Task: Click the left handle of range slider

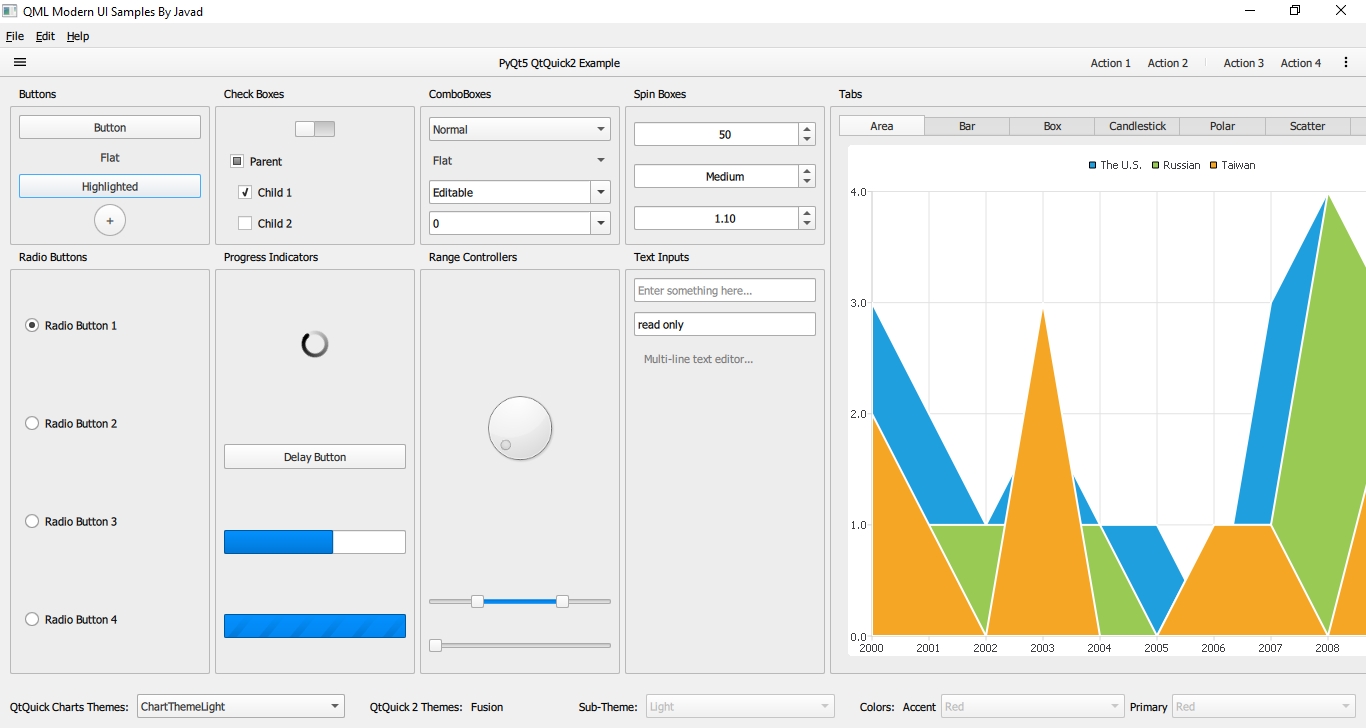Action: click(x=478, y=601)
